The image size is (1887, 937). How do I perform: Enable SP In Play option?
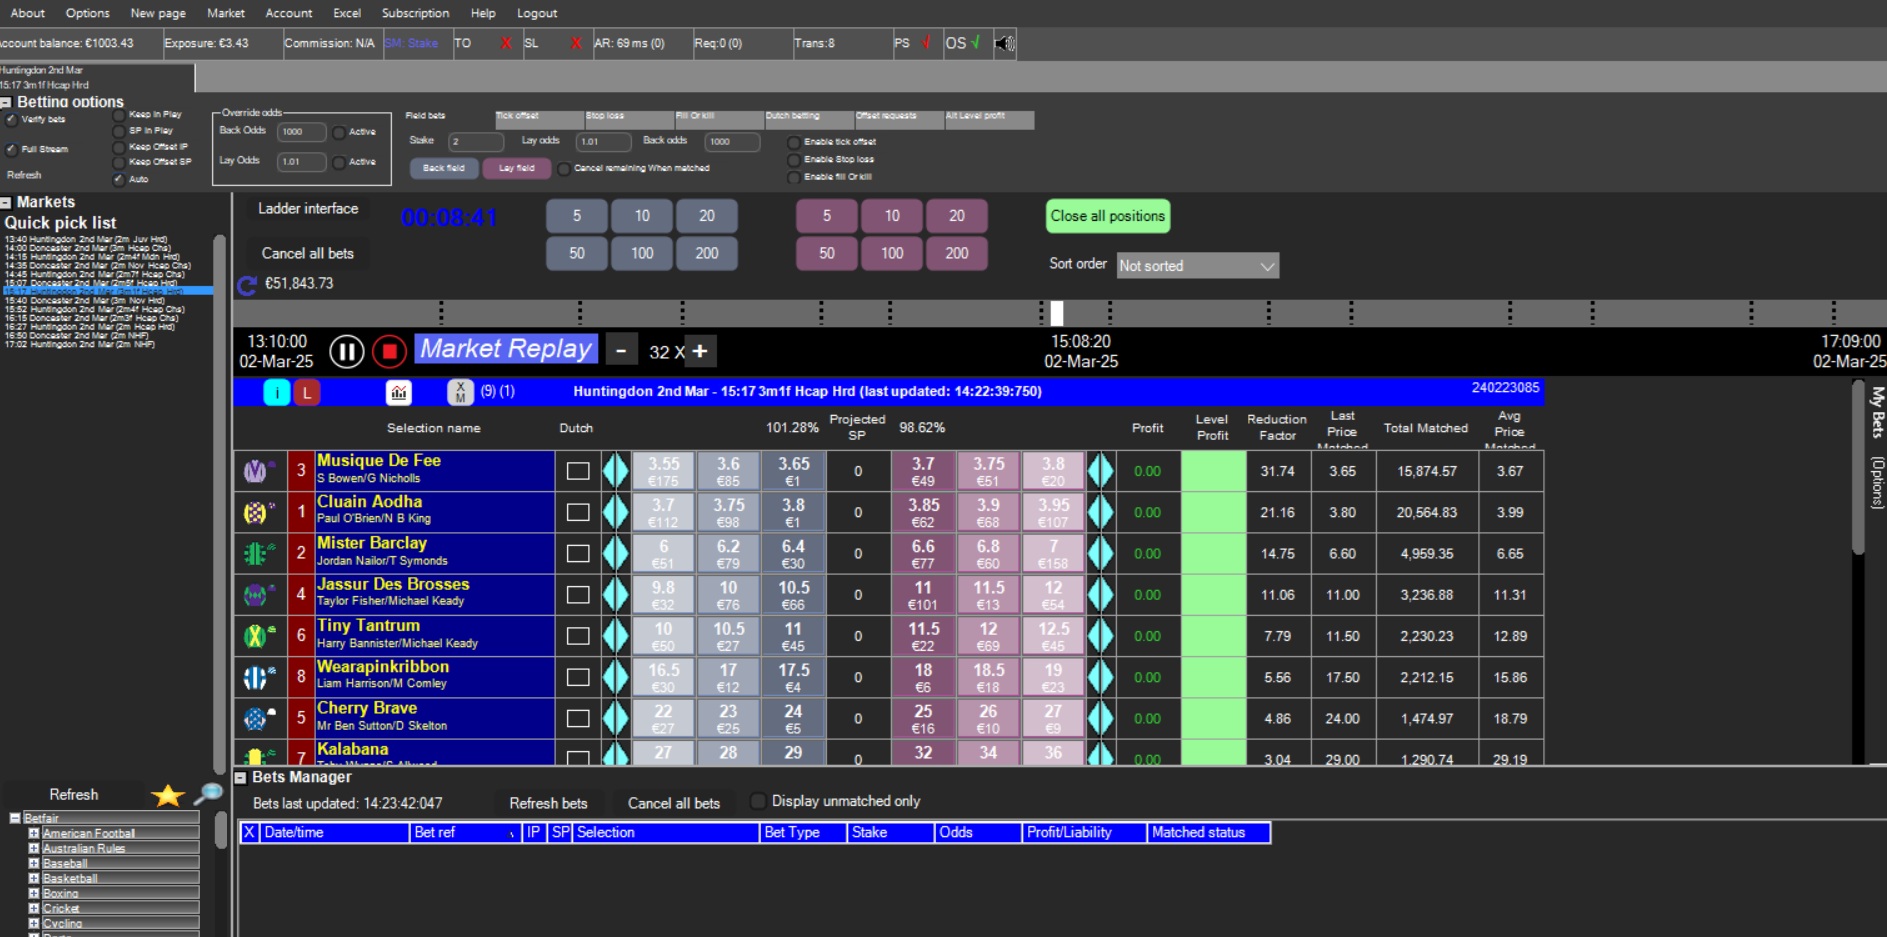tap(119, 131)
